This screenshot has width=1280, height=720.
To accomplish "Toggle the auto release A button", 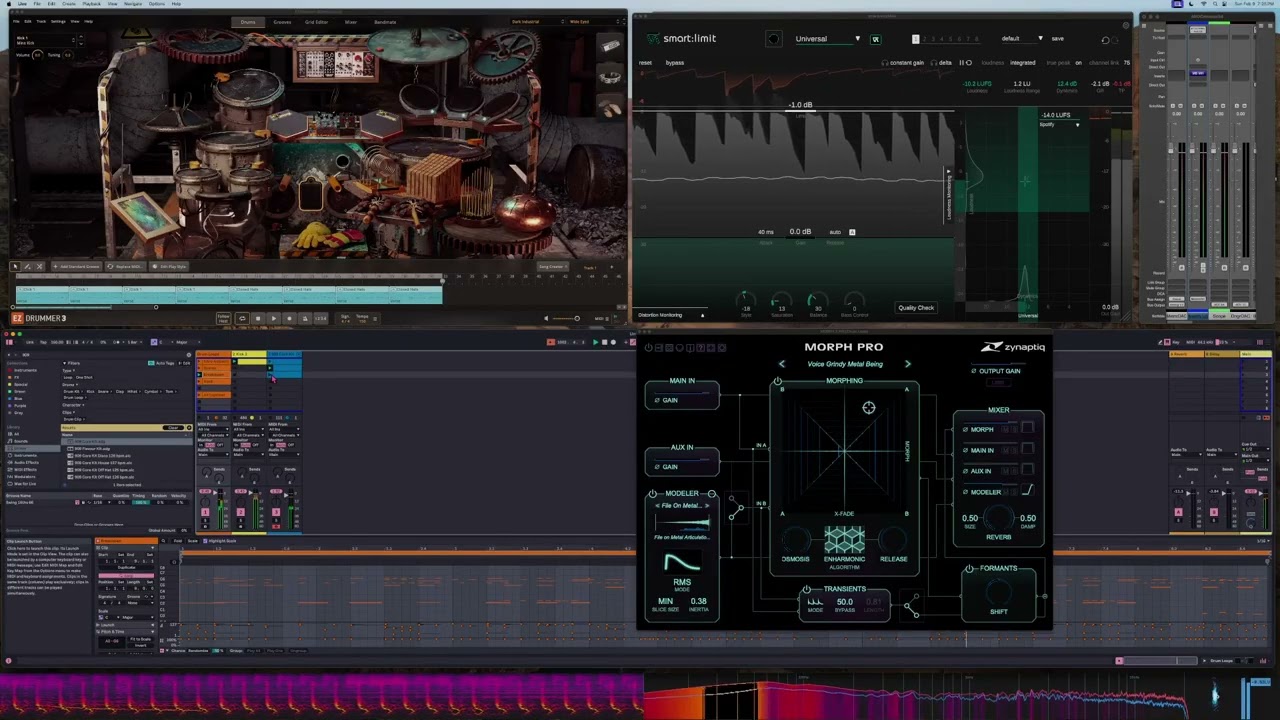I will (x=852, y=232).
